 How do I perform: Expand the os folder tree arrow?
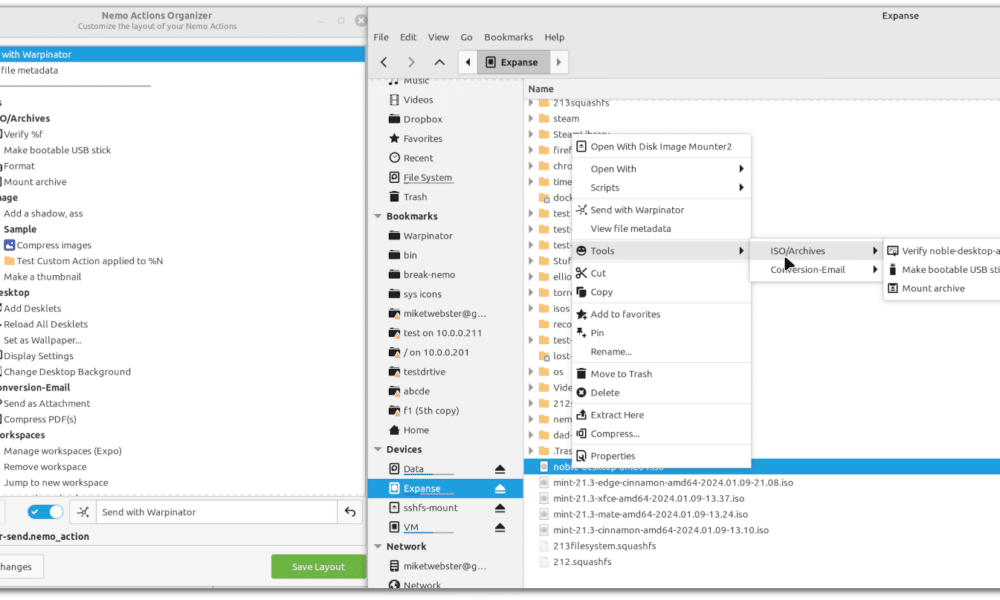coord(531,372)
